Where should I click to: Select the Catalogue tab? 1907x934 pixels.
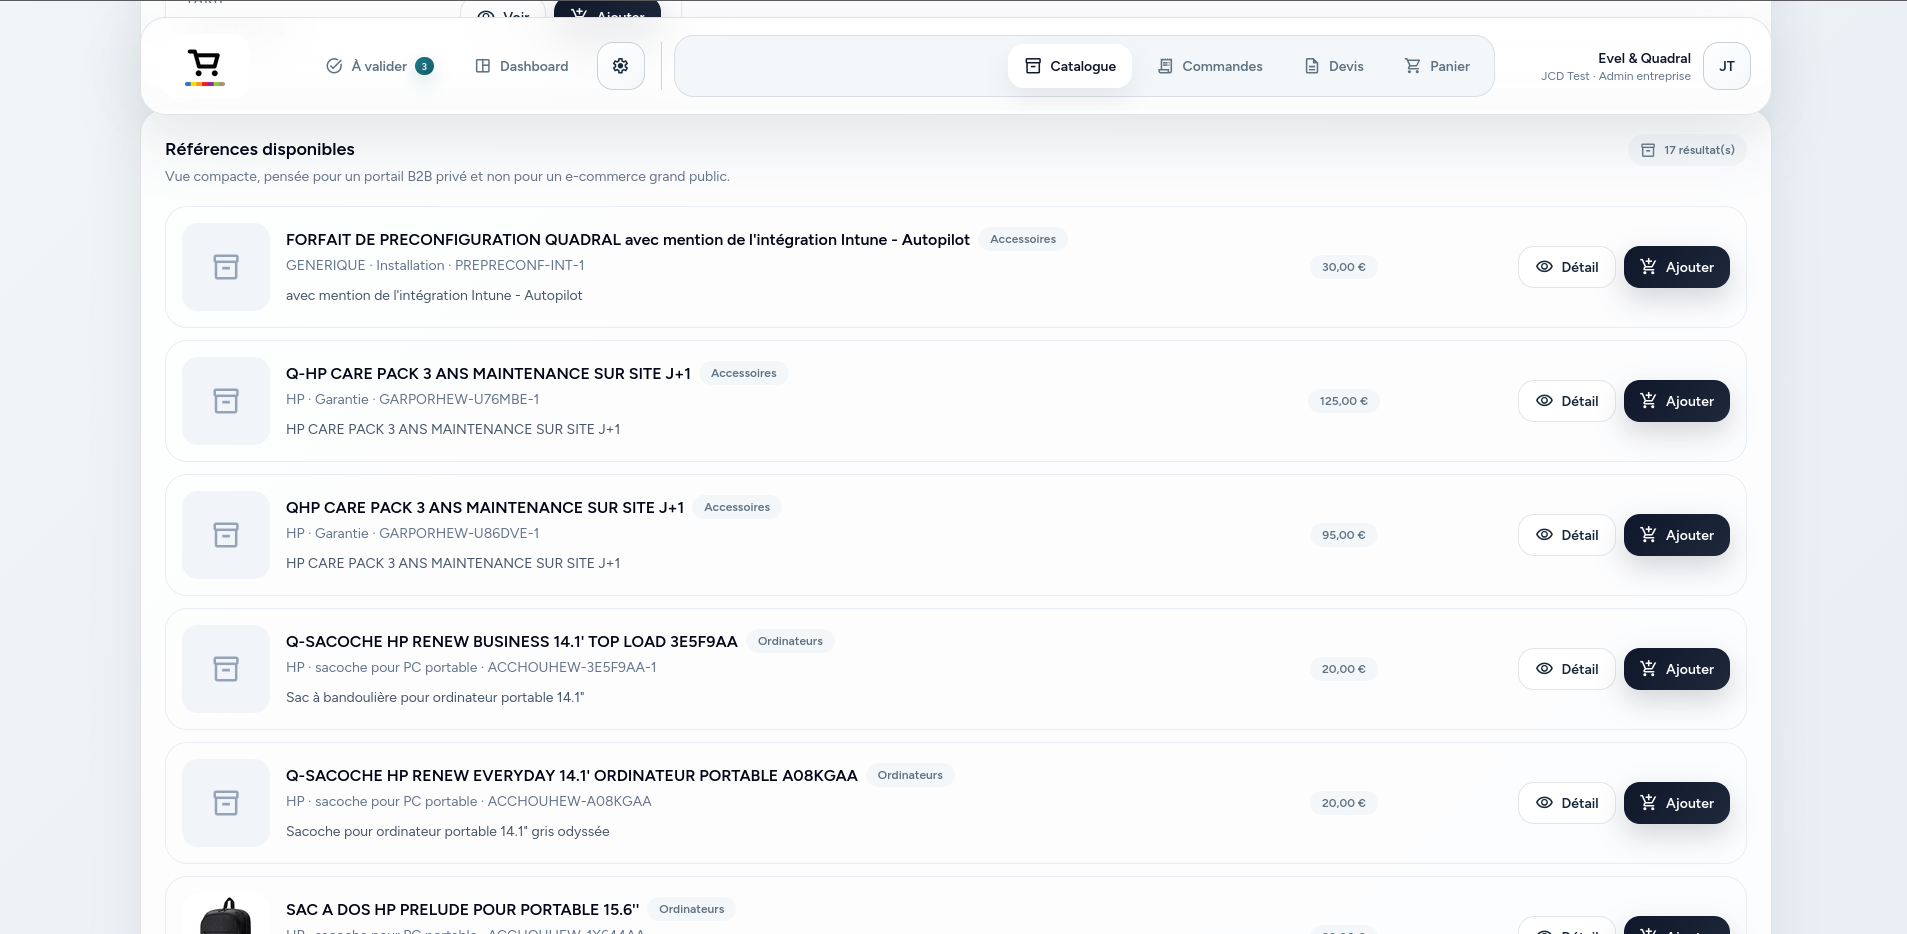(1070, 66)
